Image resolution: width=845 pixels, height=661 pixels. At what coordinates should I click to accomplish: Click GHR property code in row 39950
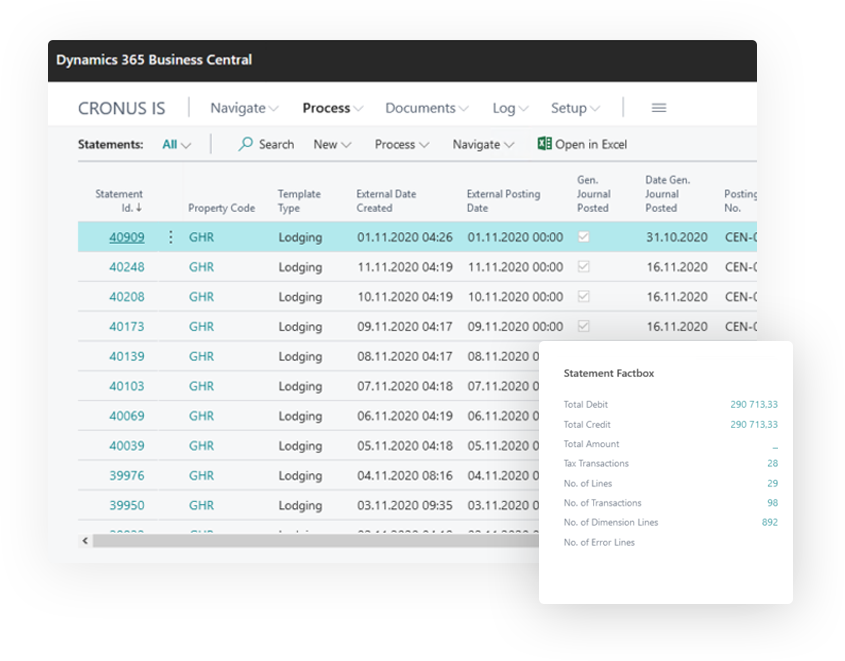[x=201, y=505]
